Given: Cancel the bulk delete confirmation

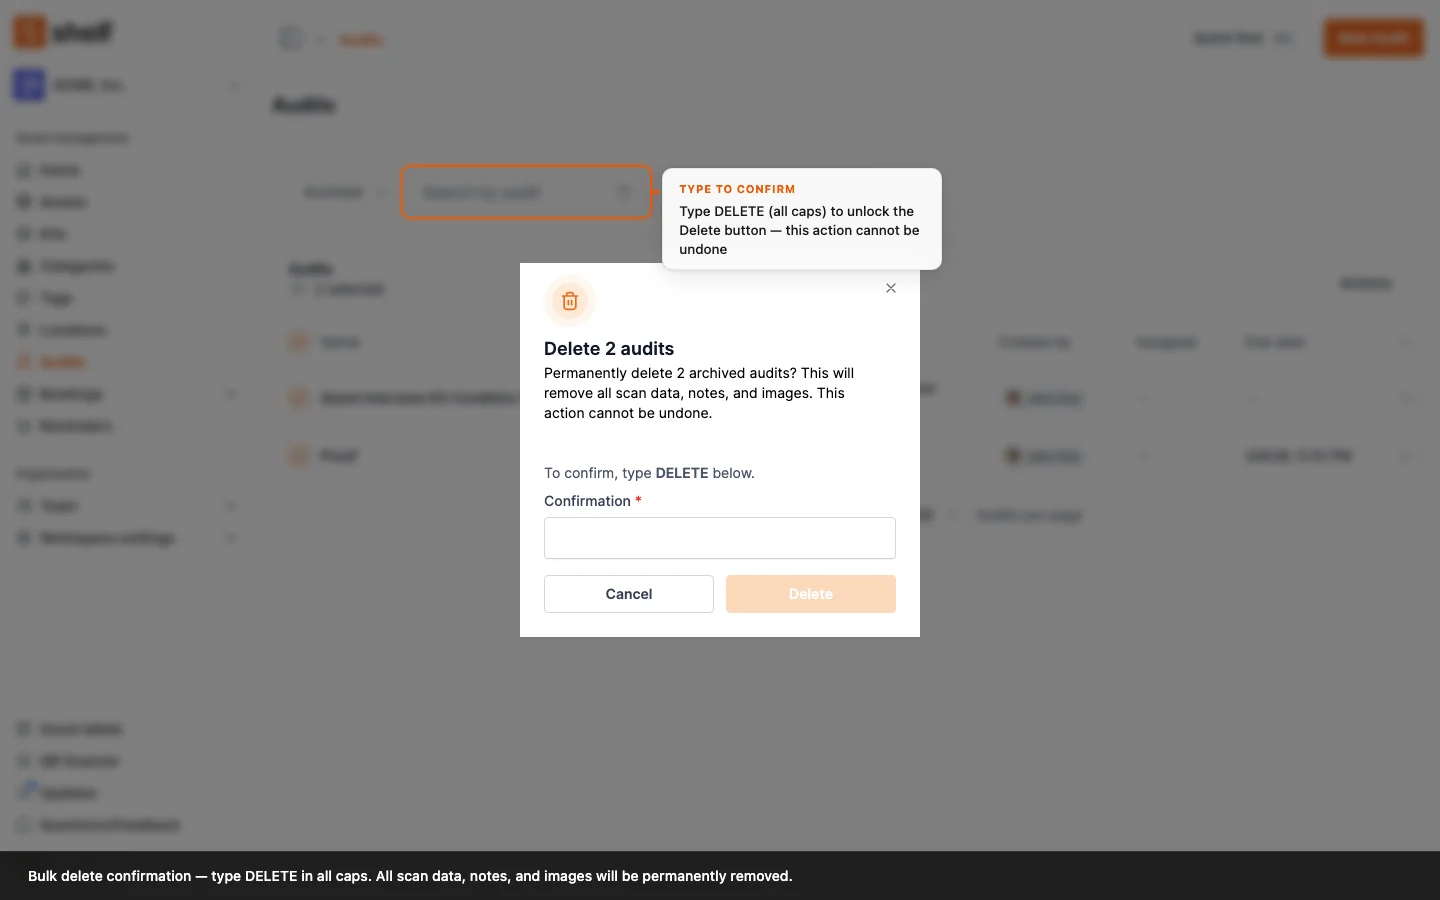Looking at the screenshot, I should (x=629, y=594).
